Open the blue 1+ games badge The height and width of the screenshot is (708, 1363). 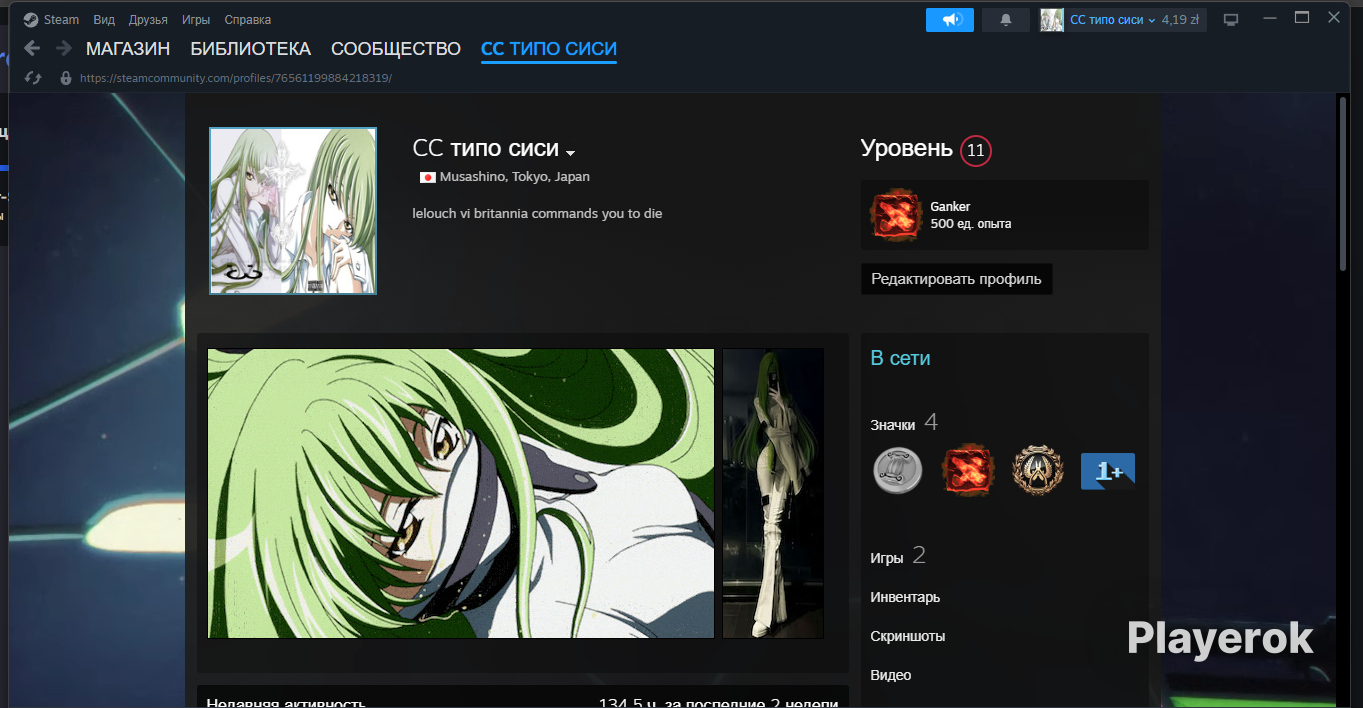coord(1108,471)
